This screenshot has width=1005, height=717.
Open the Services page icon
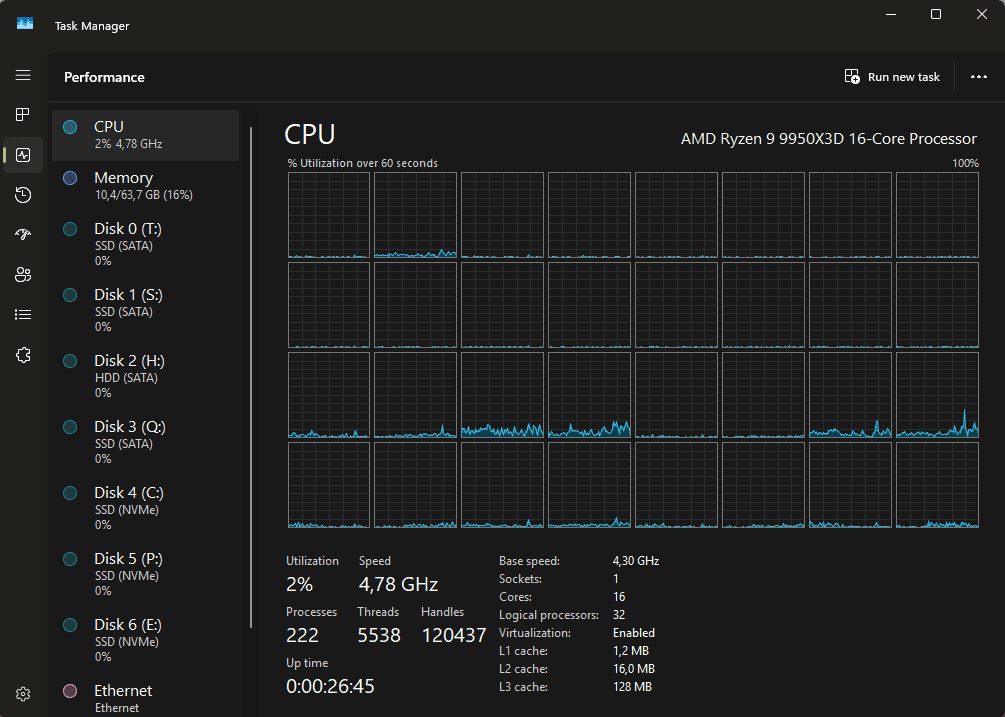click(23, 355)
